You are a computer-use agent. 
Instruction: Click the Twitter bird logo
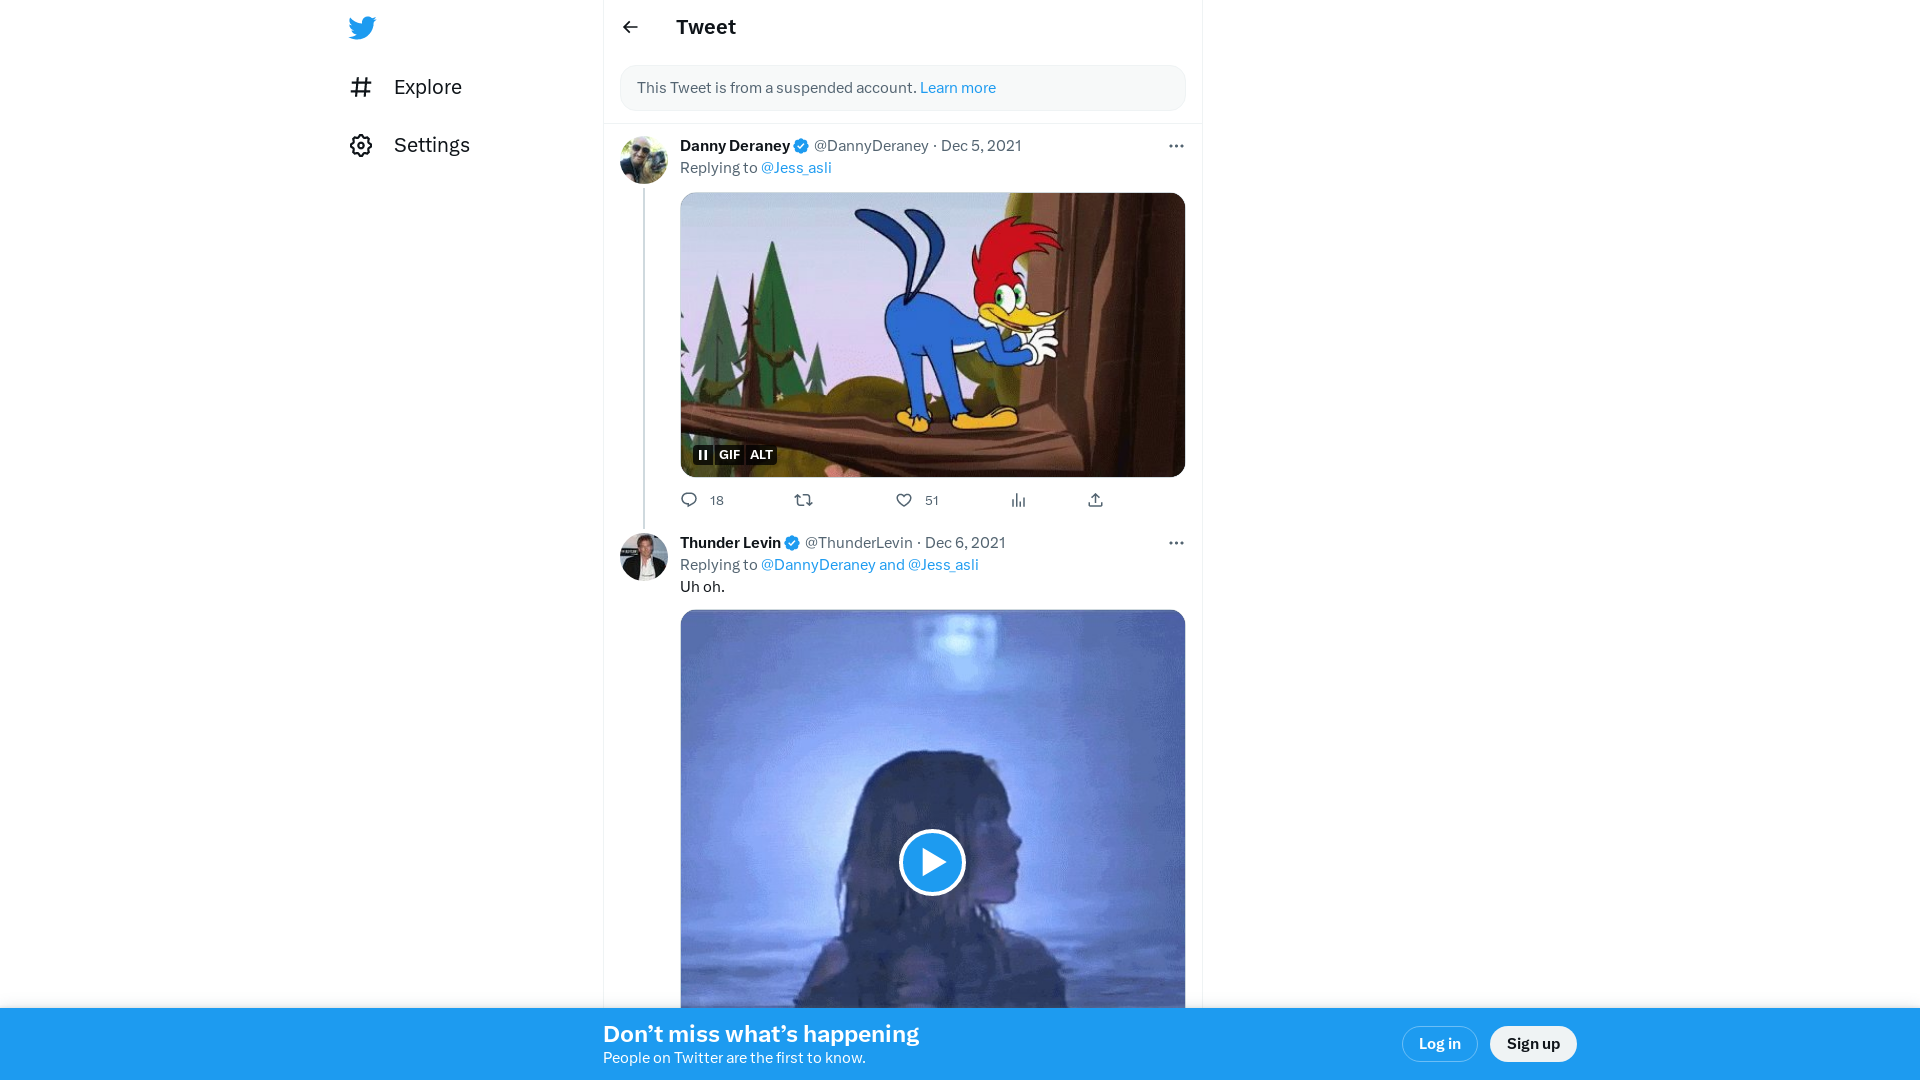(x=362, y=27)
